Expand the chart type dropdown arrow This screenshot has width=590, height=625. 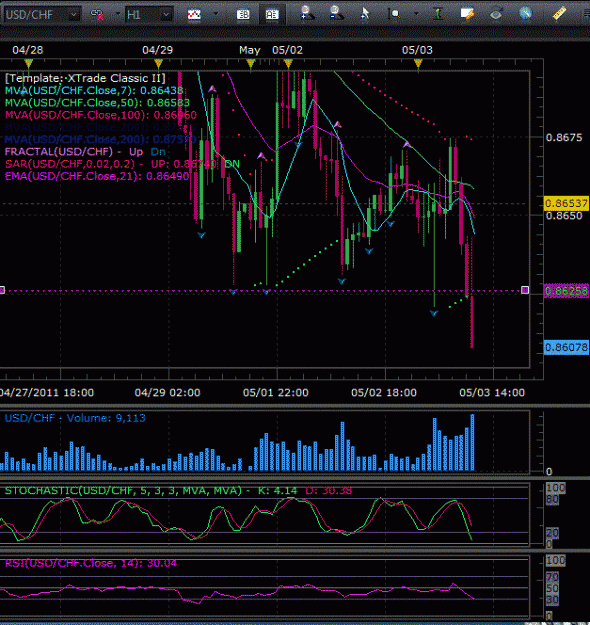[x=216, y=14]
